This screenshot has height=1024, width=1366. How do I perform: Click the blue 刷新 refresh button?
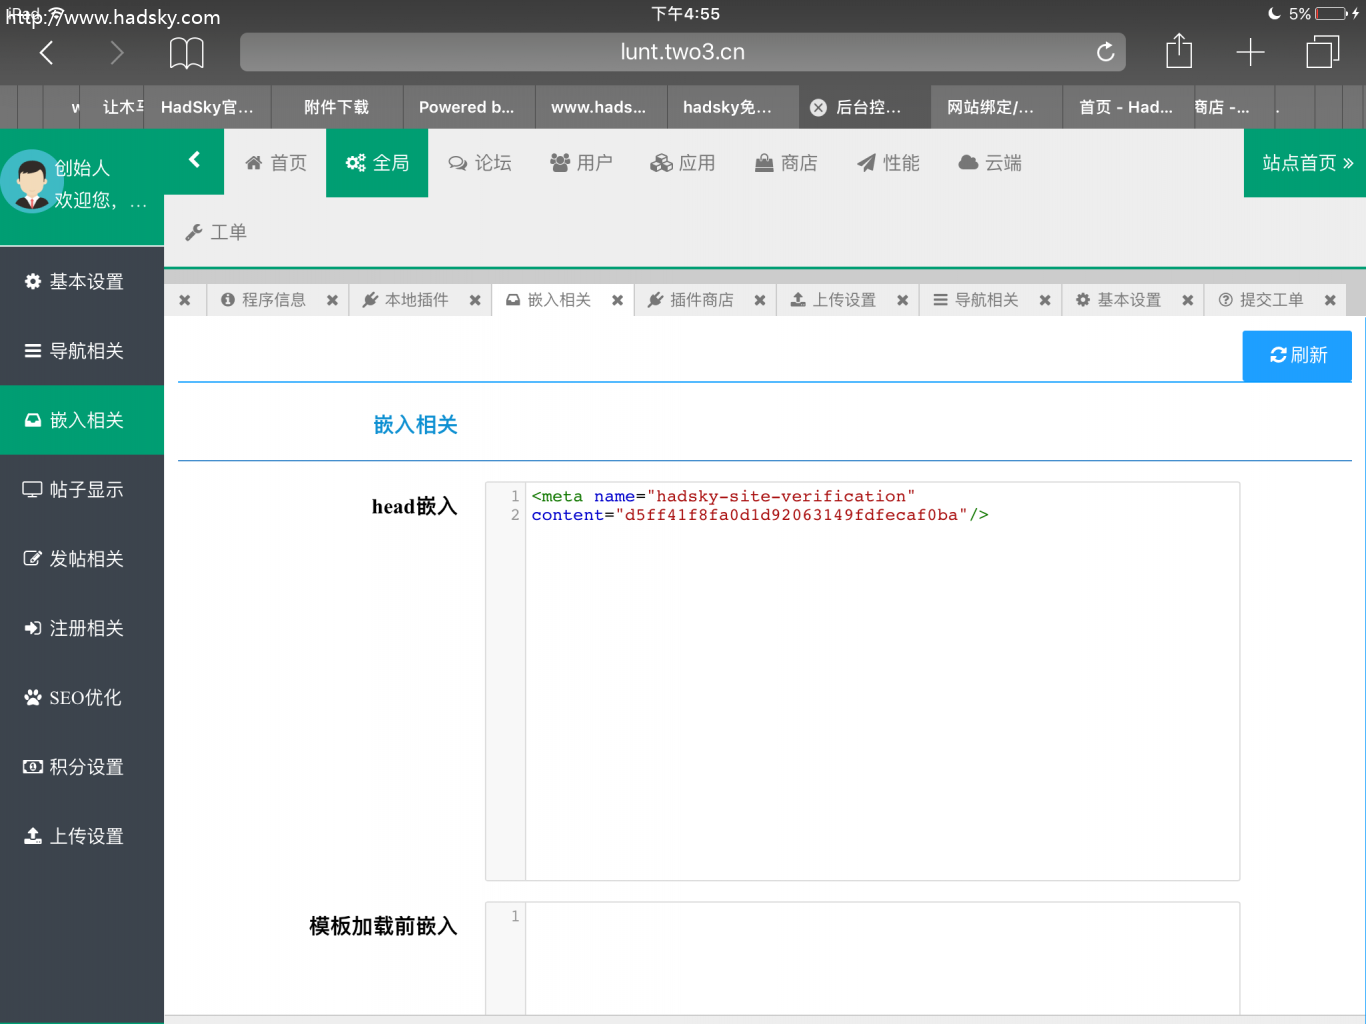tap(1297, 355)
